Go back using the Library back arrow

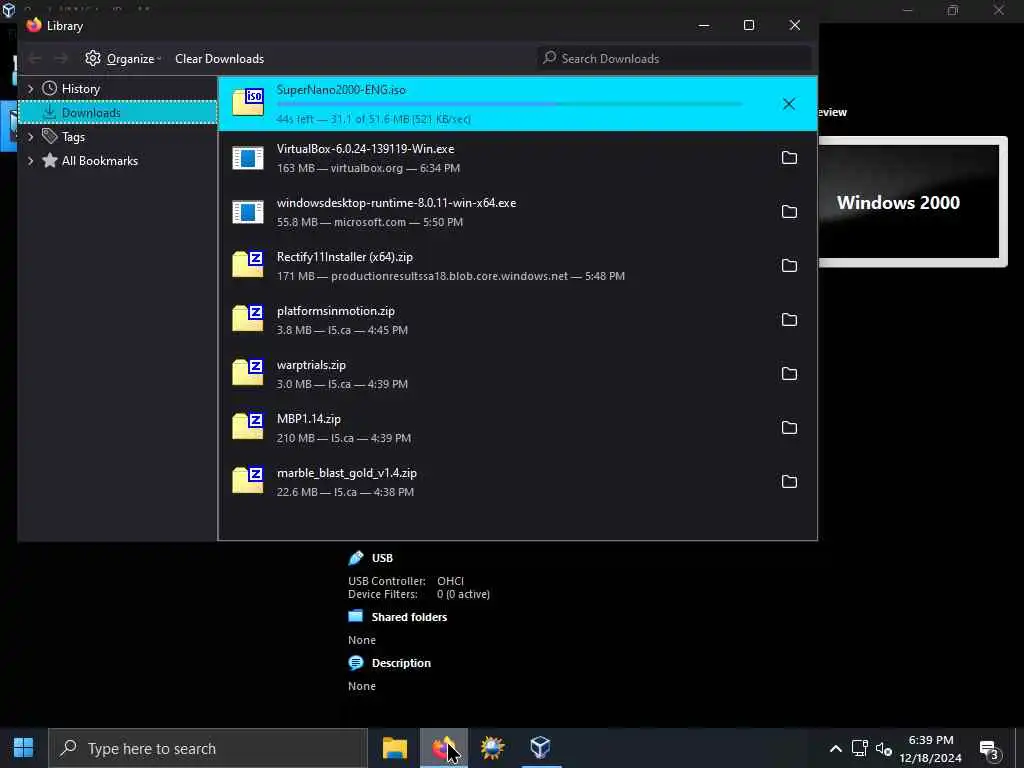(35, 59)
